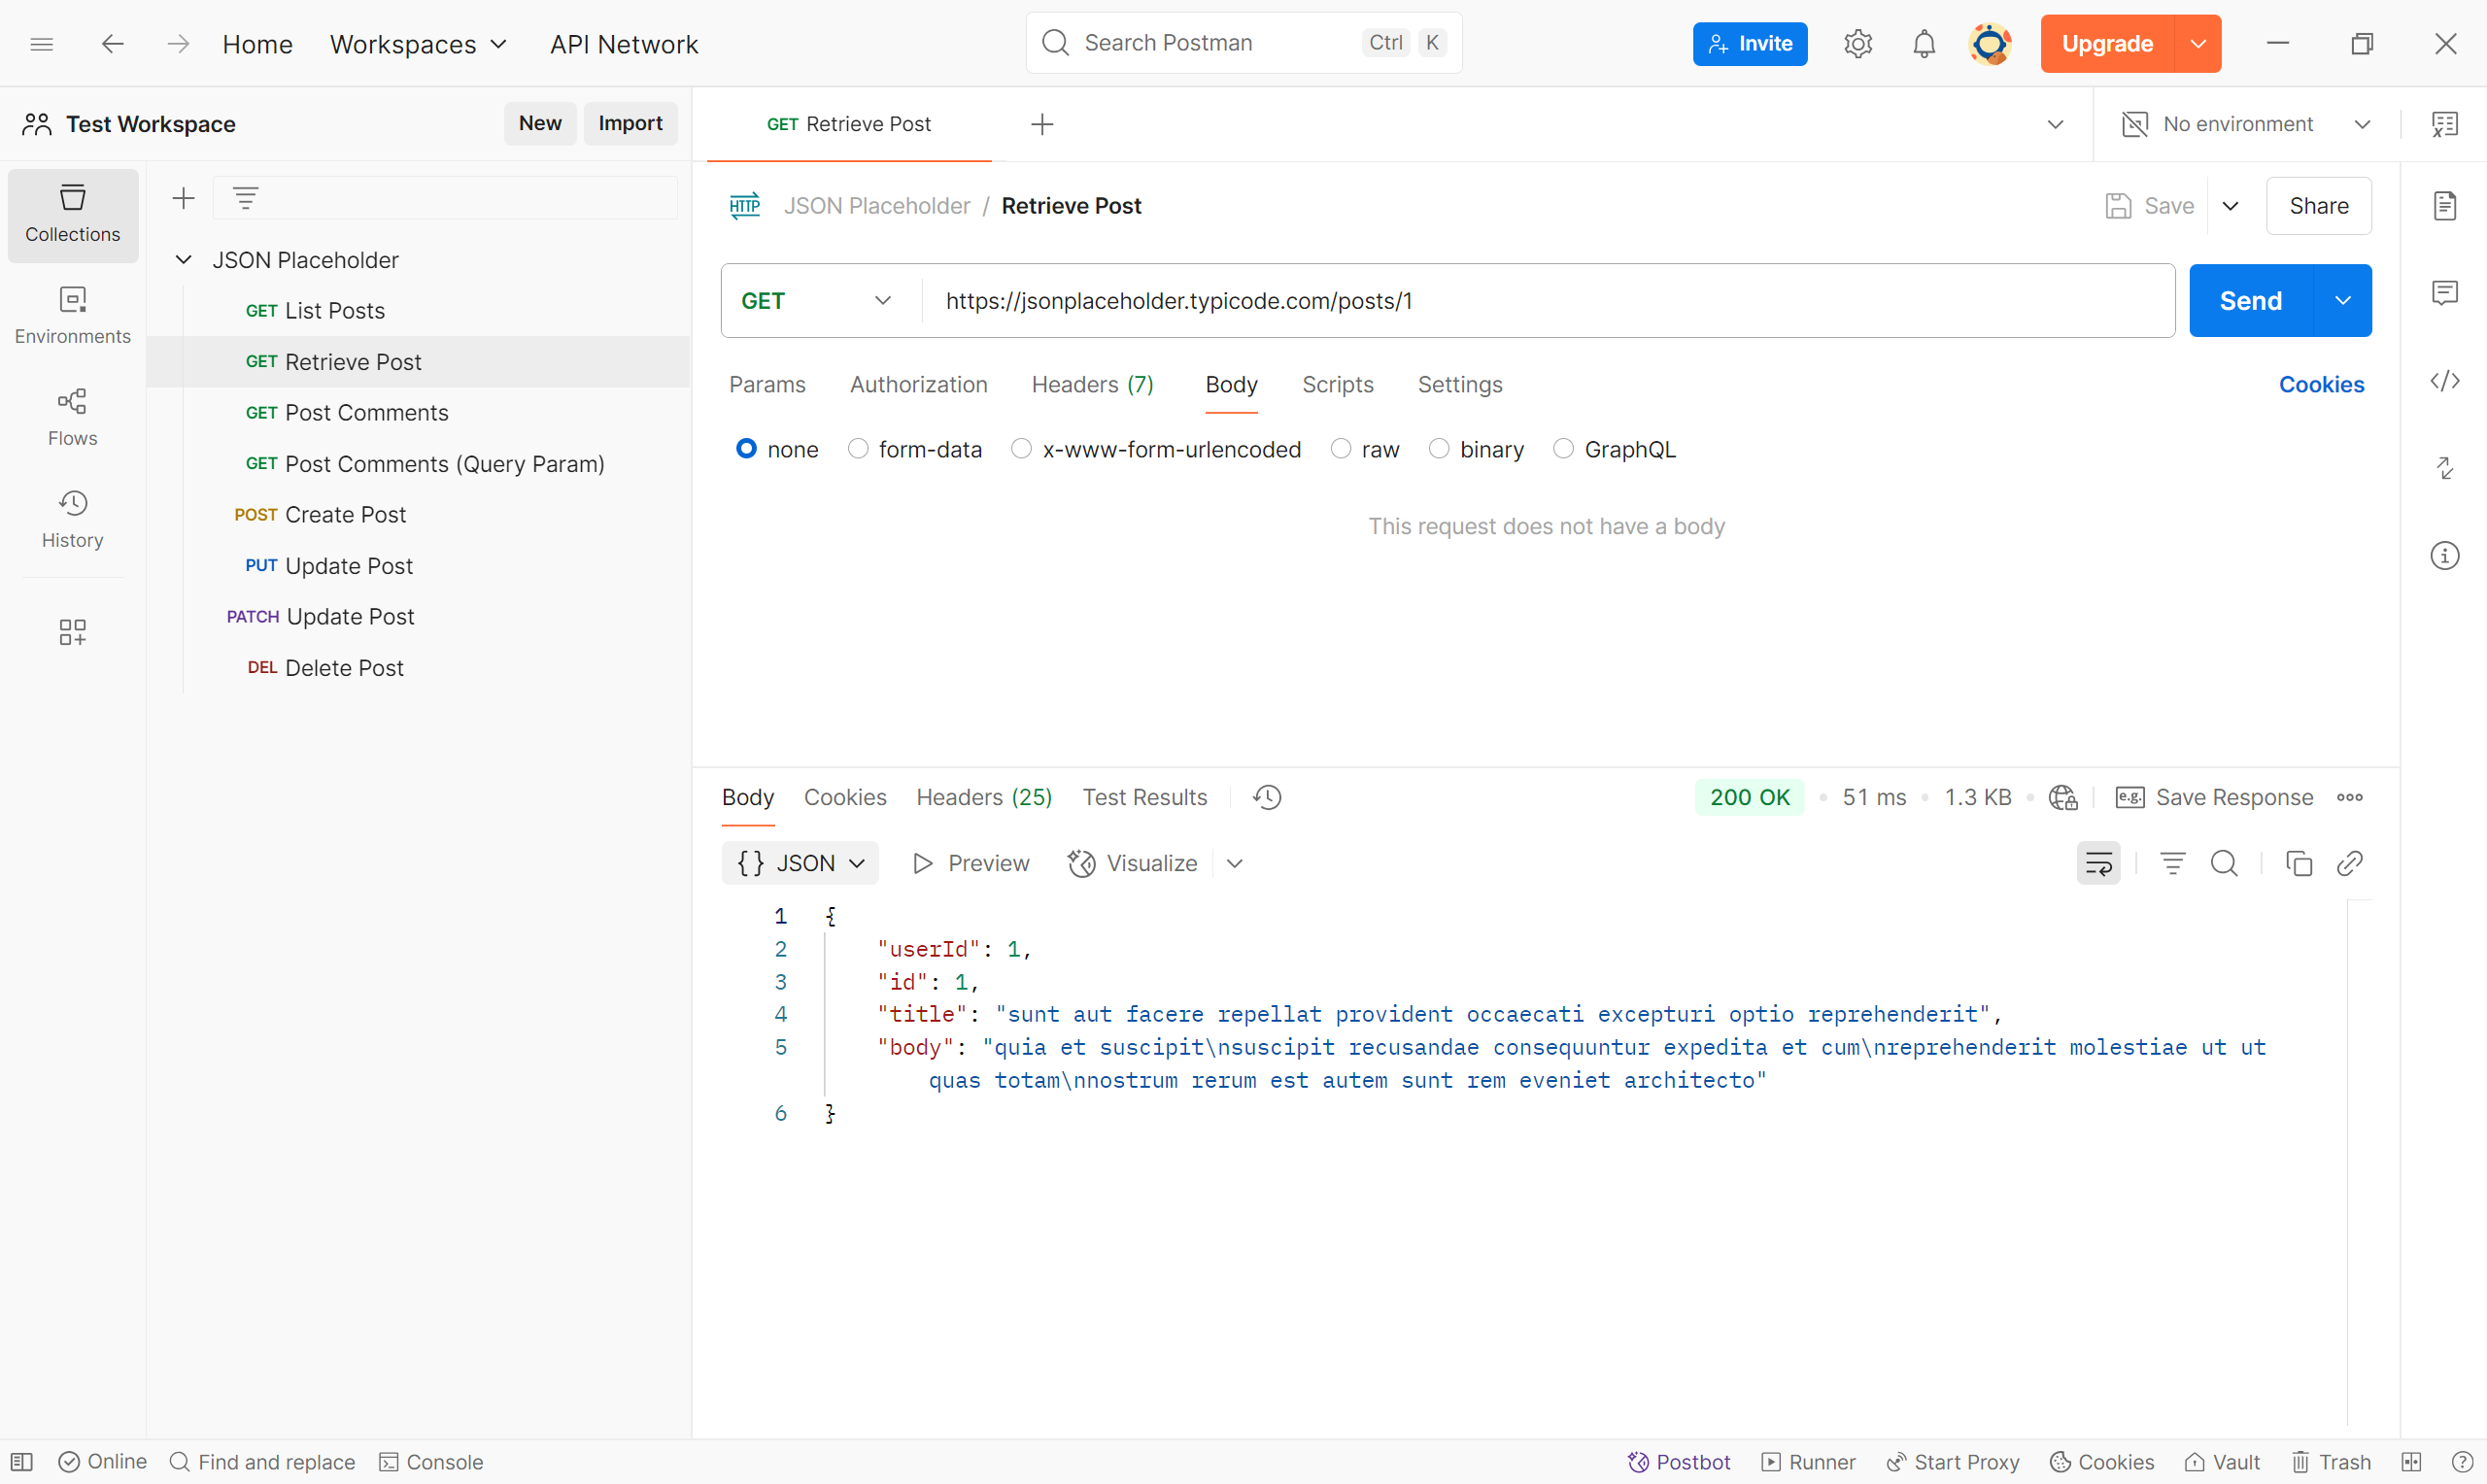Open the Test Results response tab

click(x=1144, y=797)
